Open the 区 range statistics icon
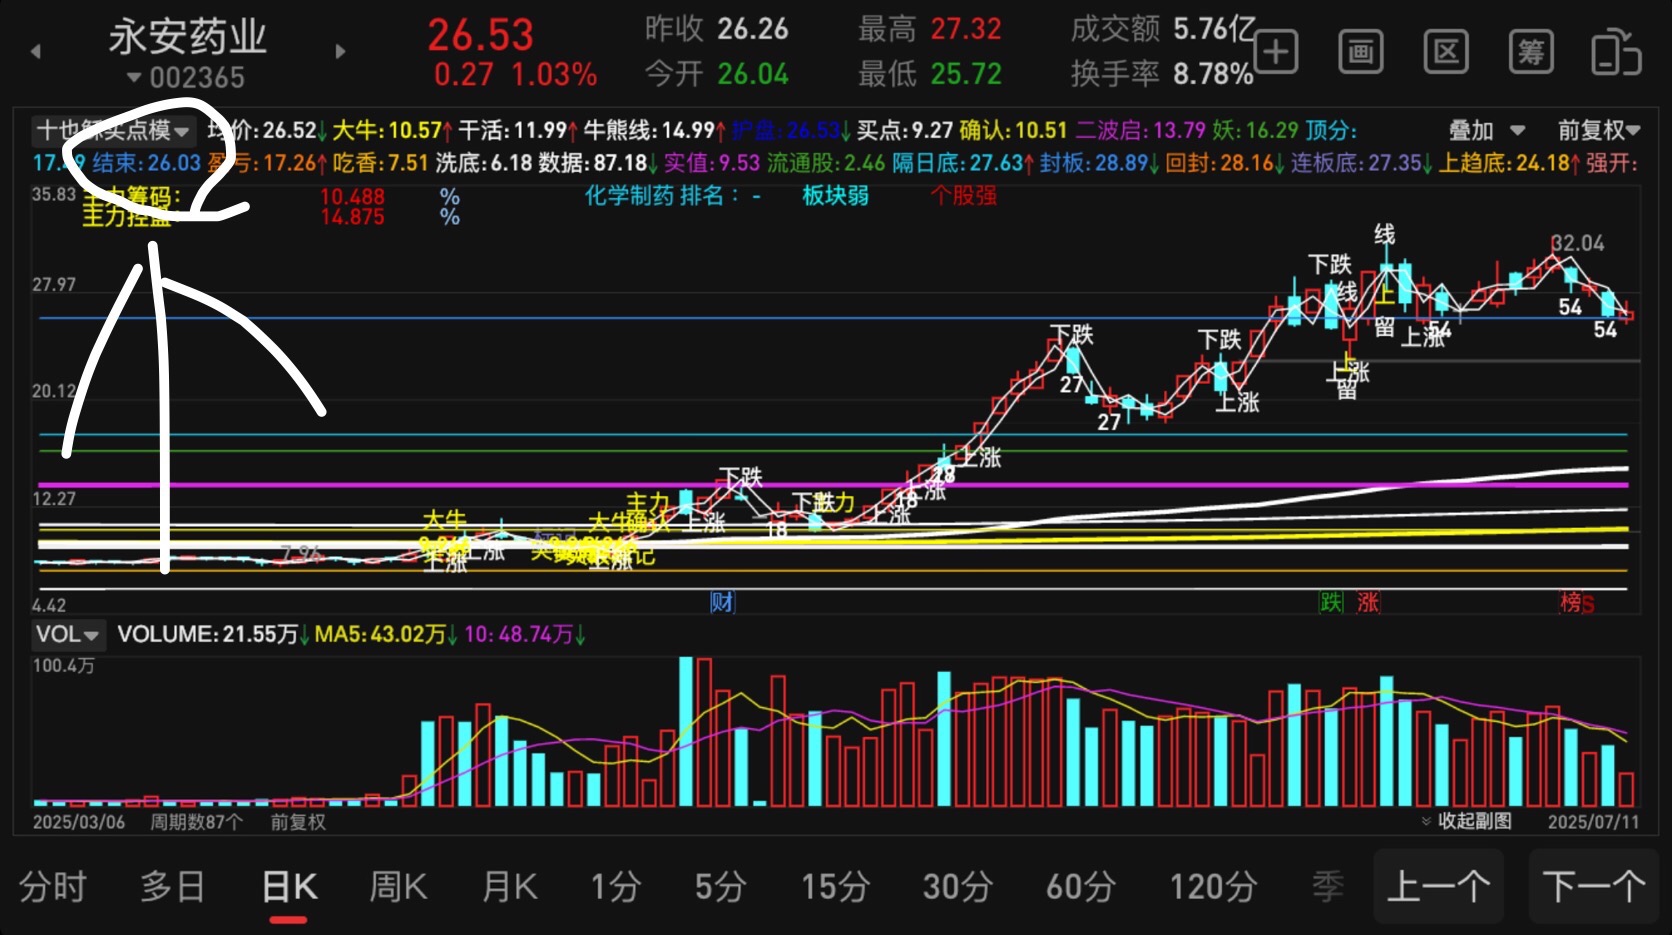Image resolution: width=1672 pixels, height=935 pixels. pyautogui.click(x=1446, y=52)
